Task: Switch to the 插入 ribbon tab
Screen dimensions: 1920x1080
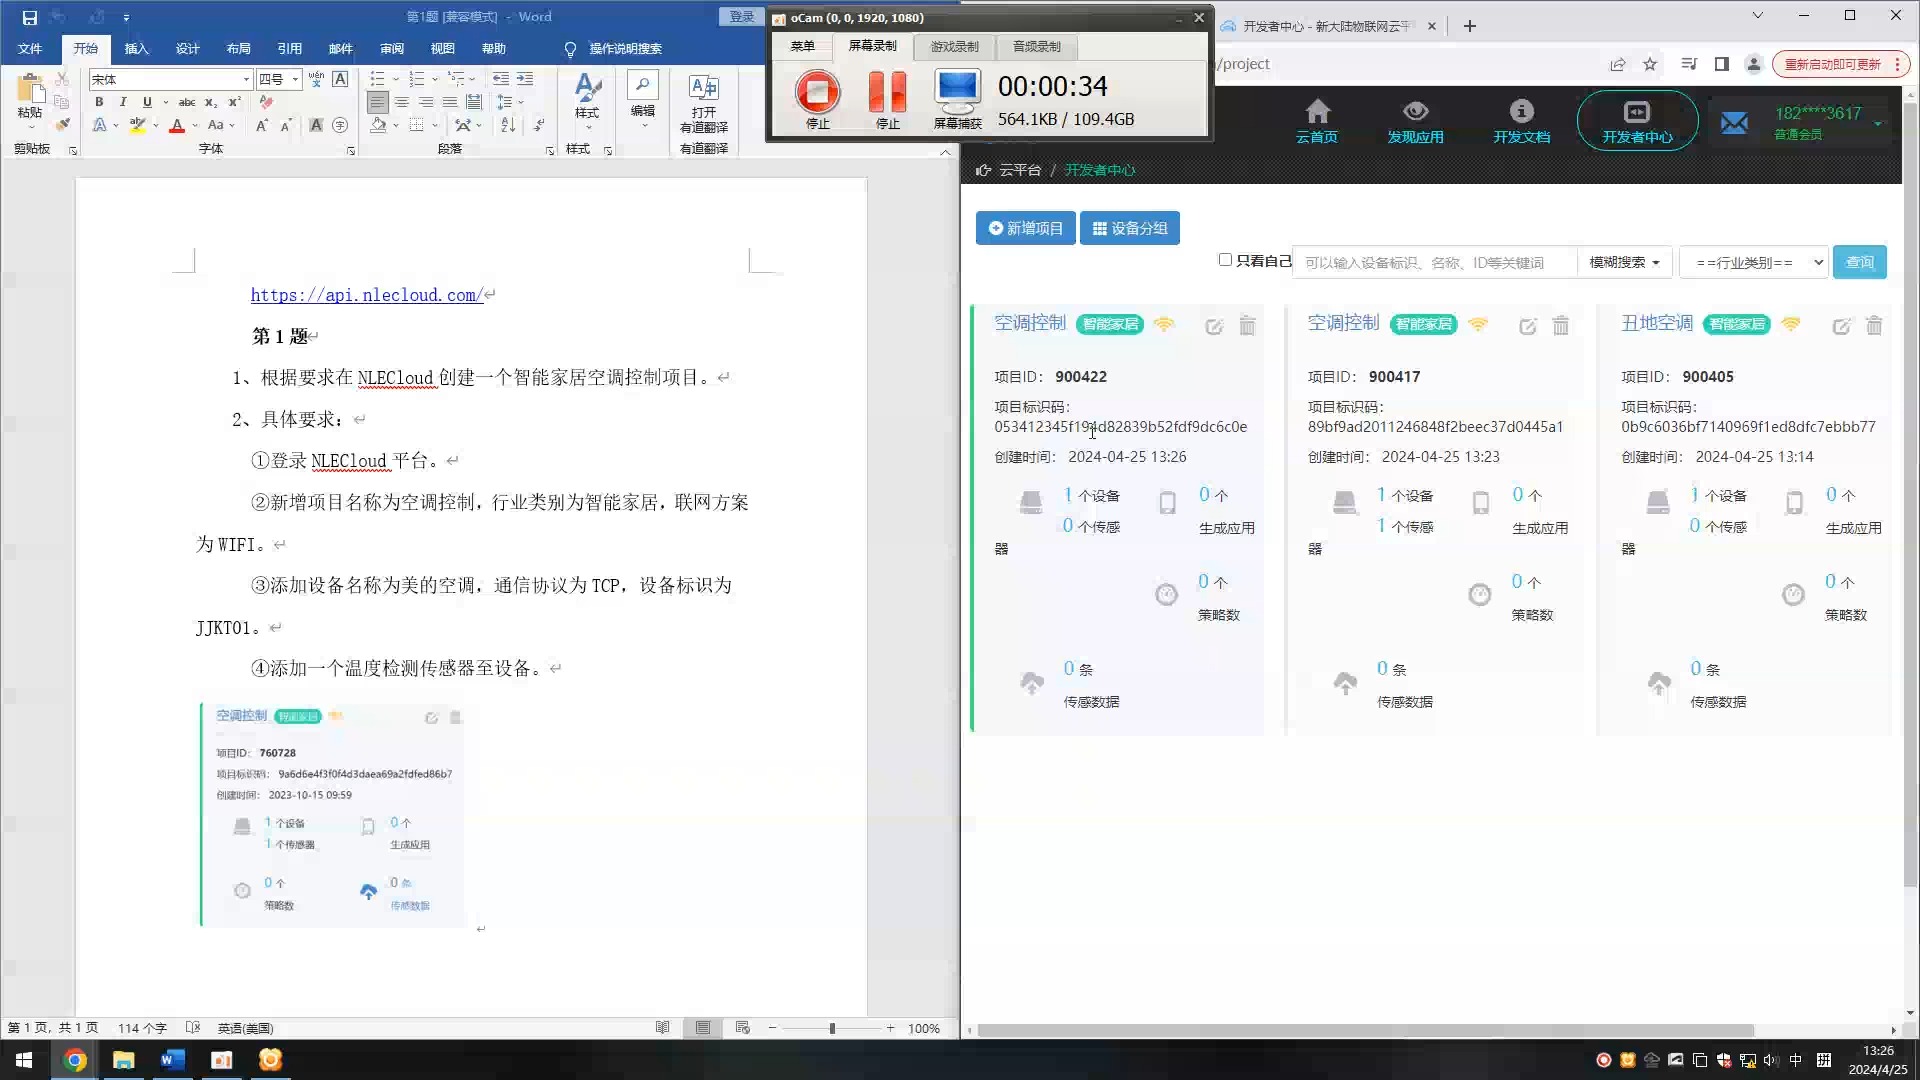Action: 136,48
